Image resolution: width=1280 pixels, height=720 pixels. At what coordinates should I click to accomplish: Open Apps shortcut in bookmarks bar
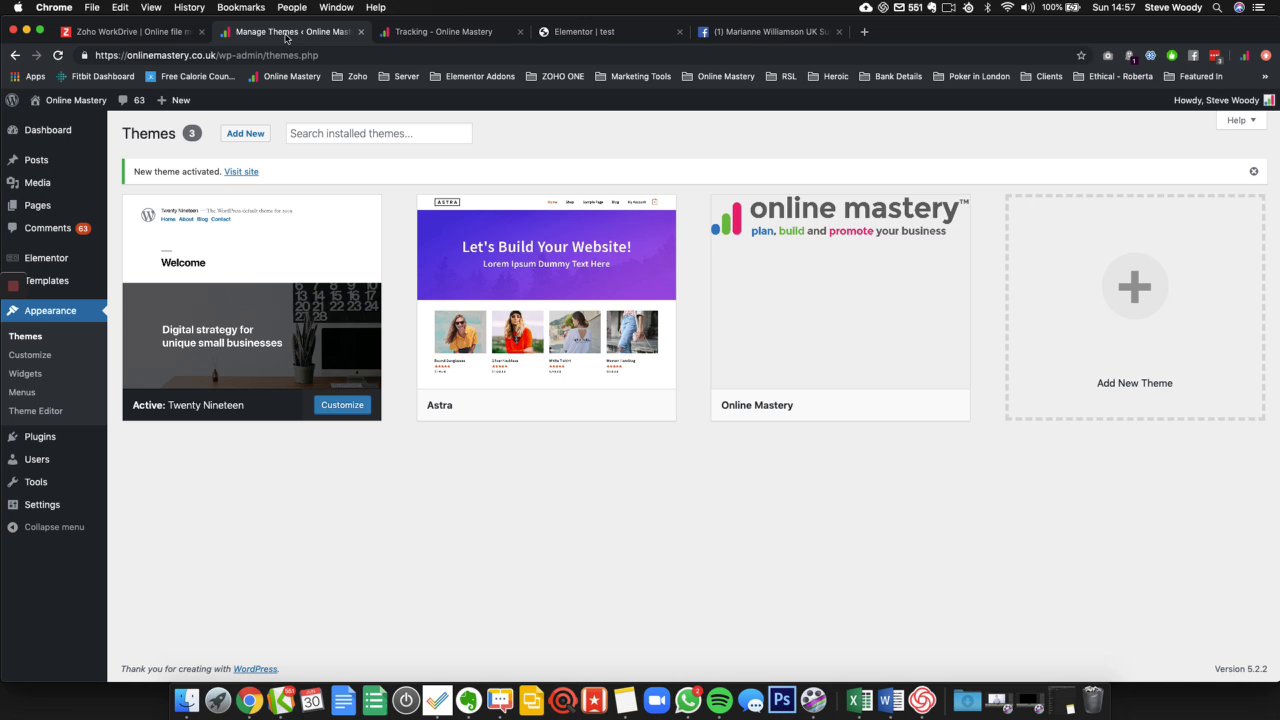tap(28, 76)
